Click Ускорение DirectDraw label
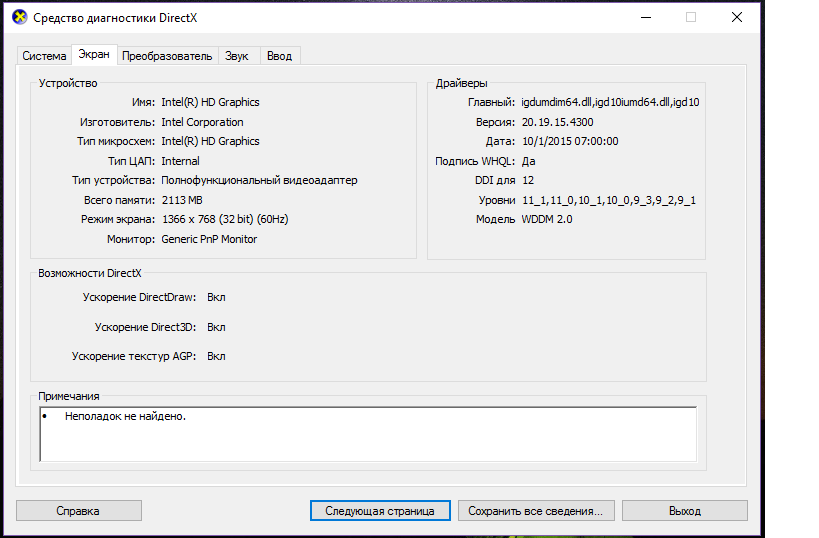Image resolution: width=819 pixels, height=538 pixels. click(139, 297)
